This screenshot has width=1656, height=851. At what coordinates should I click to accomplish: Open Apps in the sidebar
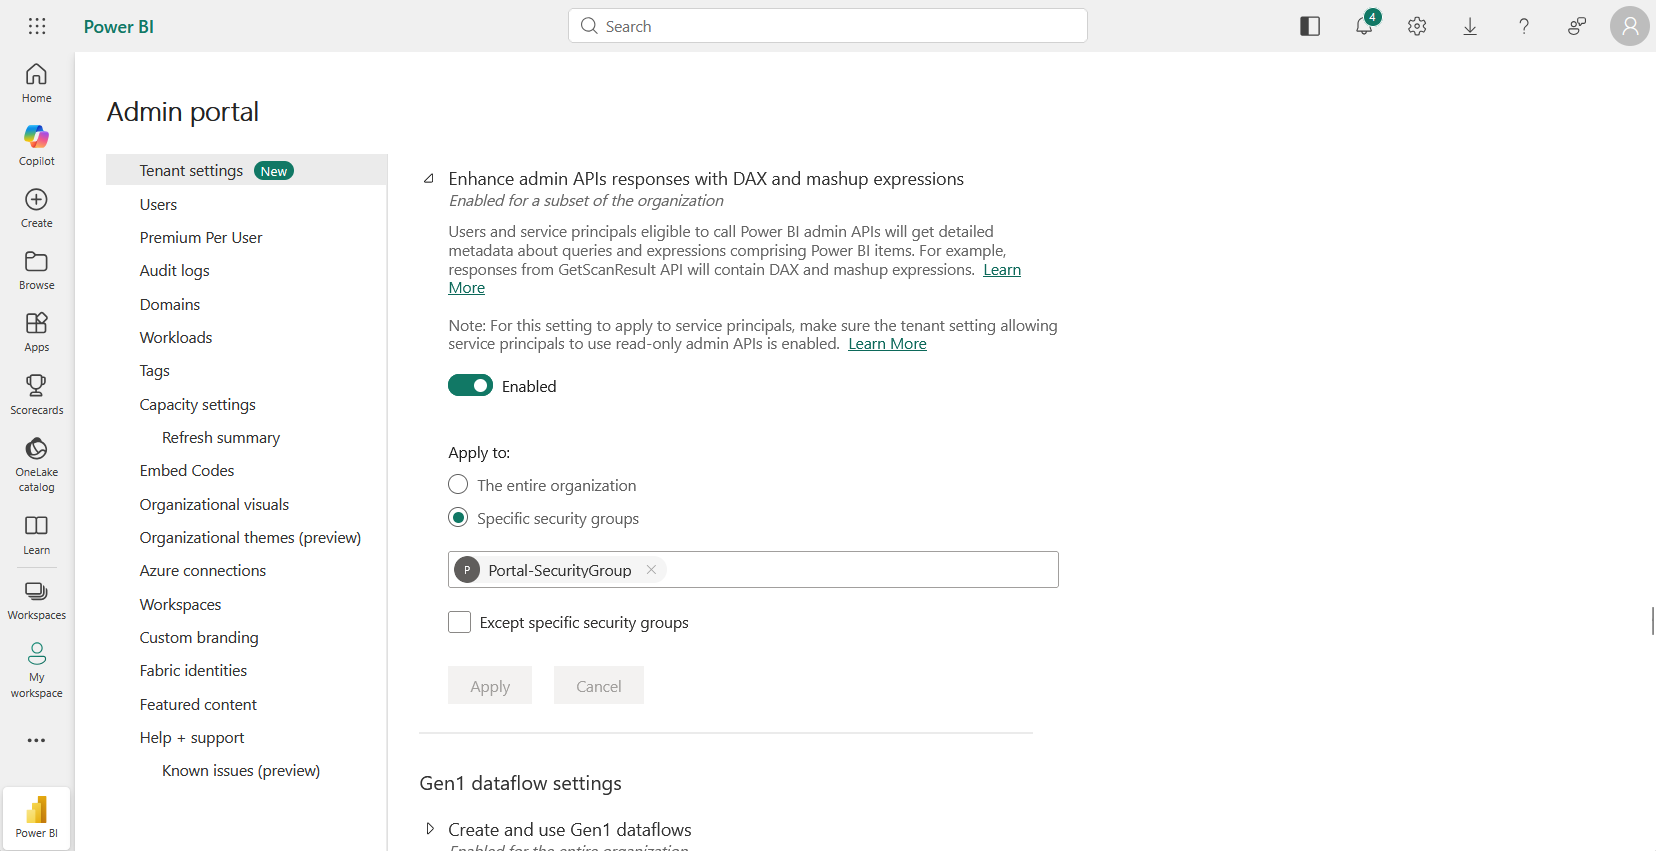click(x=37, y=332)
